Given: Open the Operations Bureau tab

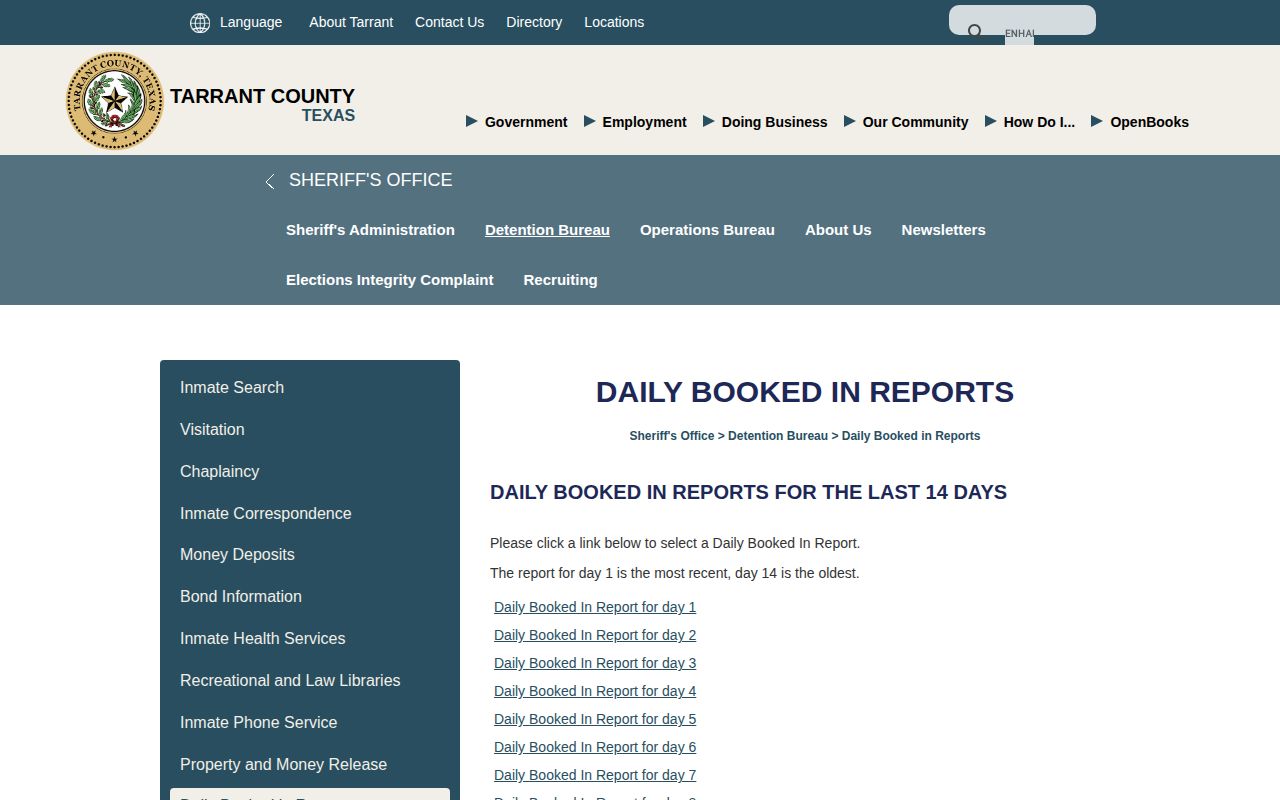Looking at the screenshot, I should (707, 230).
